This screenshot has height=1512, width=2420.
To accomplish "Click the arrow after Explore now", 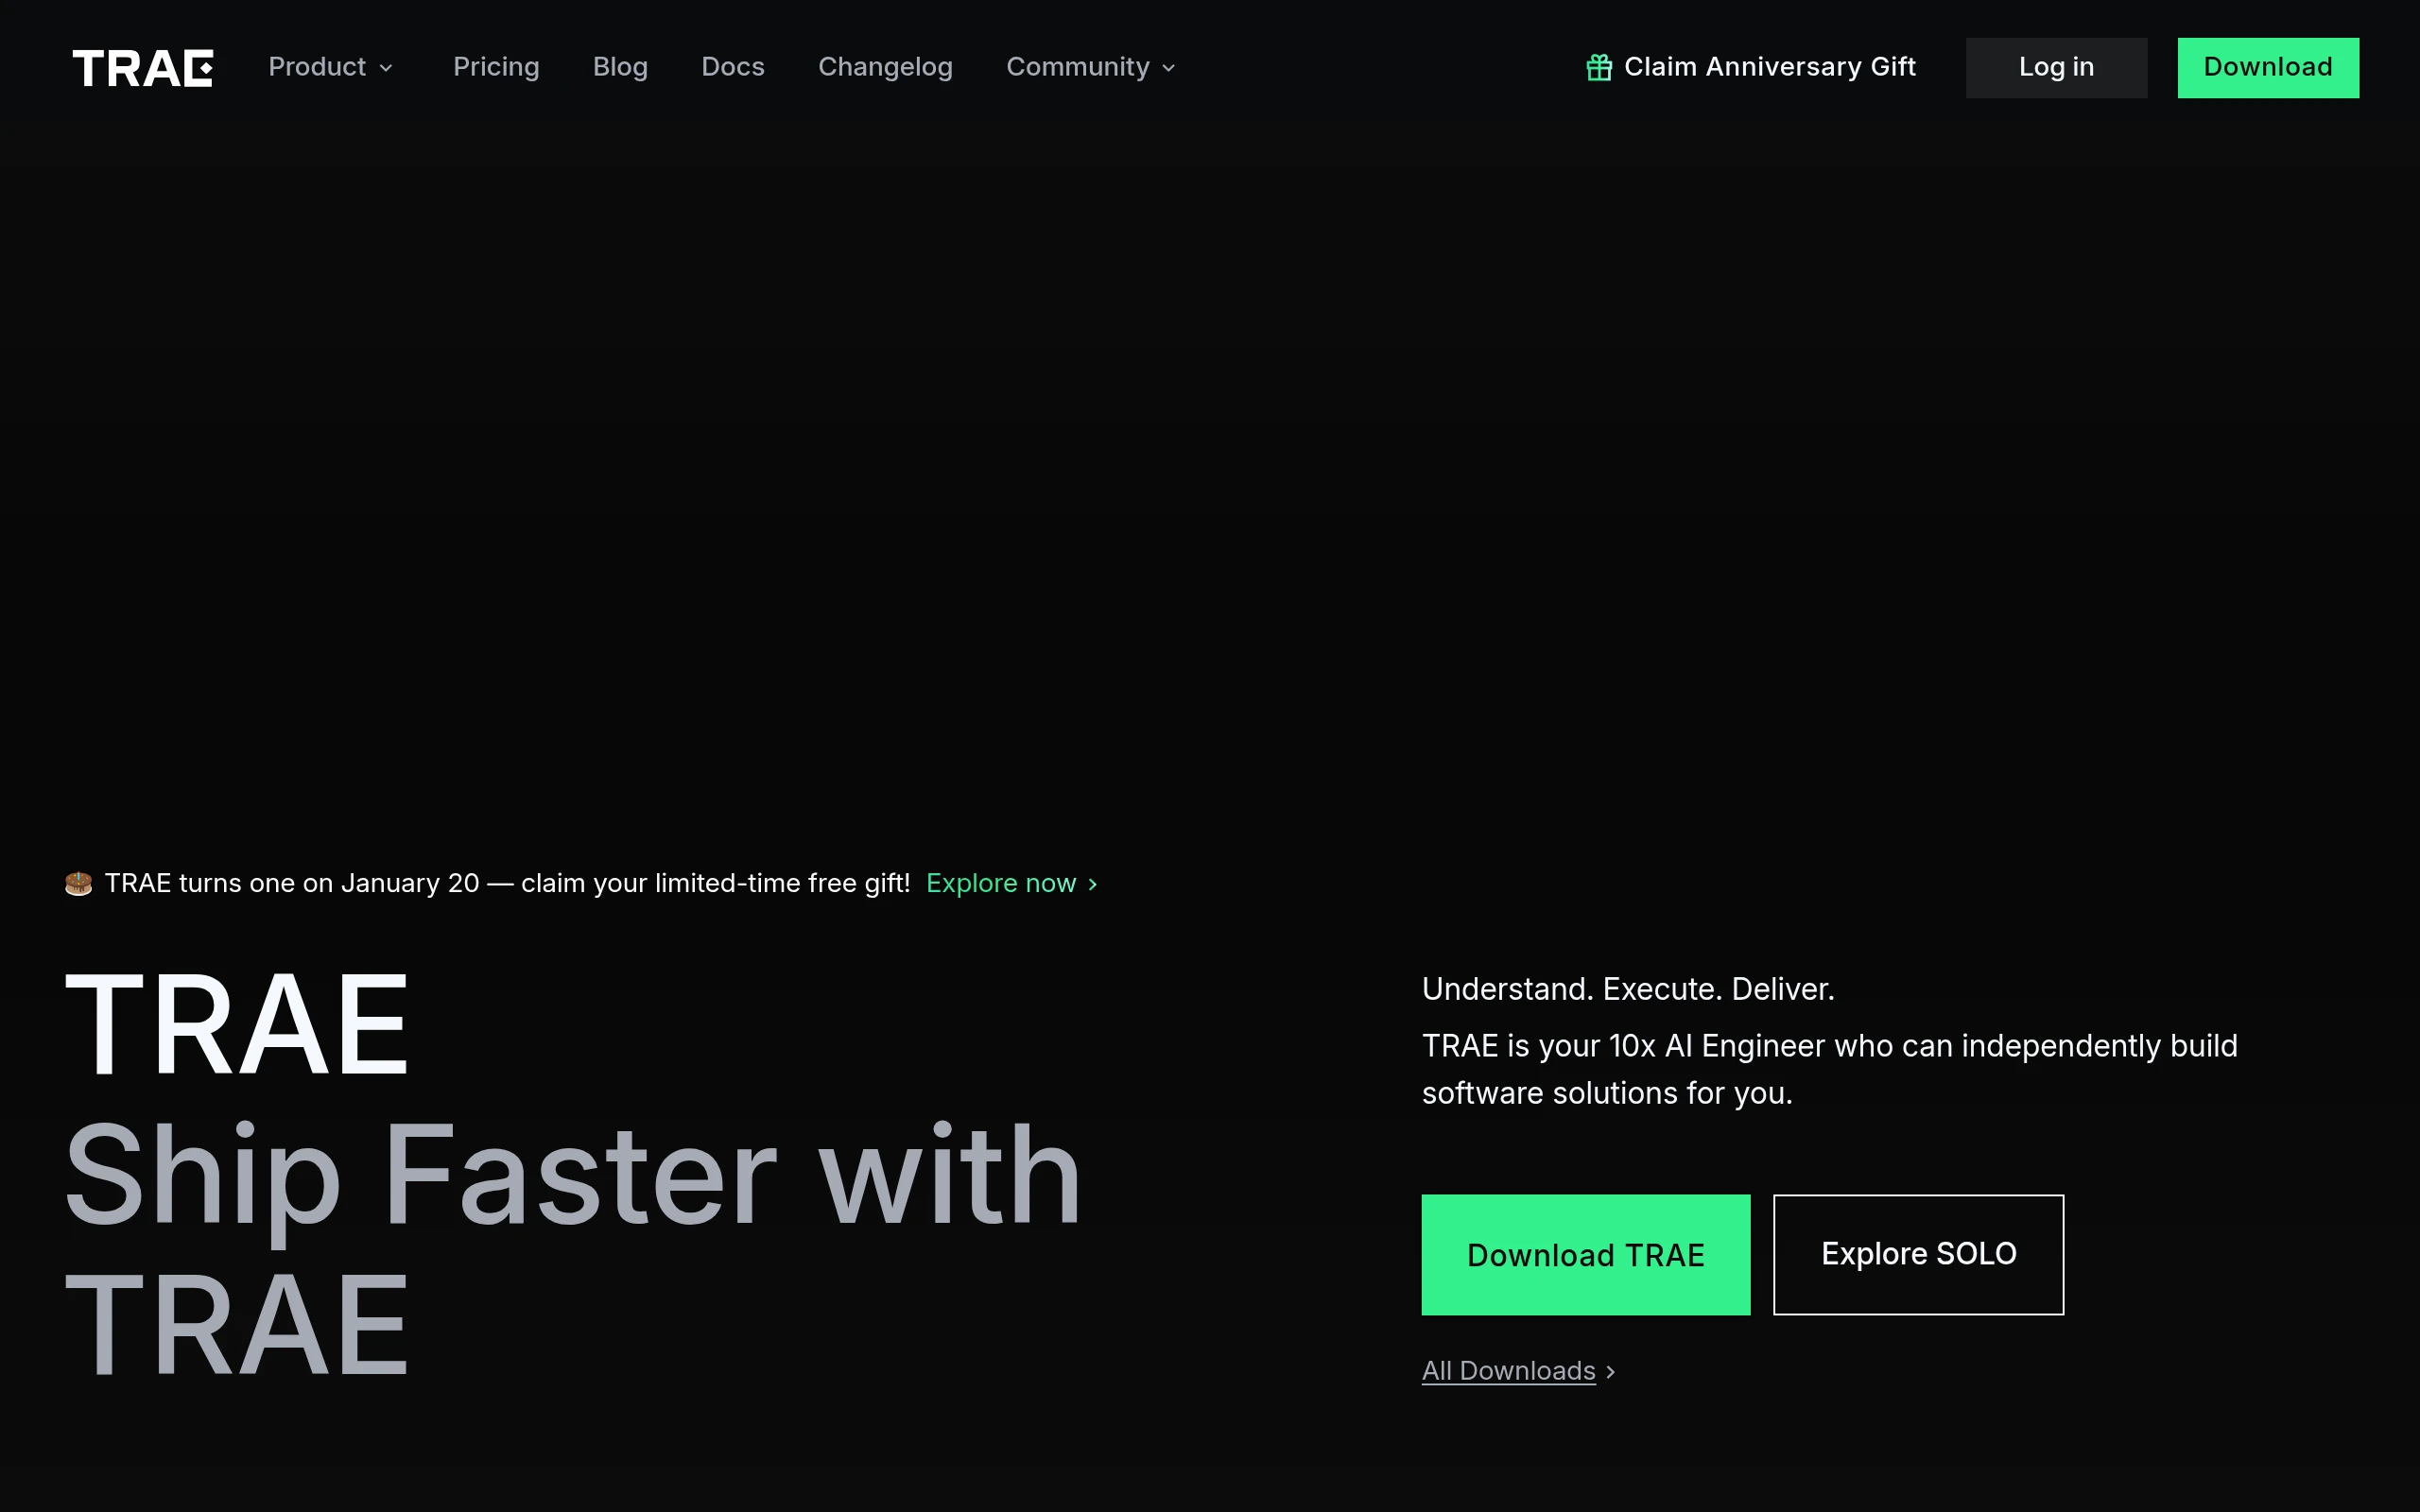I will [x=1093, y=884].
